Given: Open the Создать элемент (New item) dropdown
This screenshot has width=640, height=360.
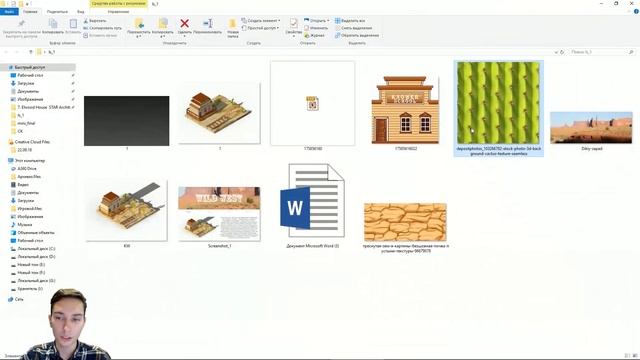Looking at the screenshot, I should pos(261,20).
